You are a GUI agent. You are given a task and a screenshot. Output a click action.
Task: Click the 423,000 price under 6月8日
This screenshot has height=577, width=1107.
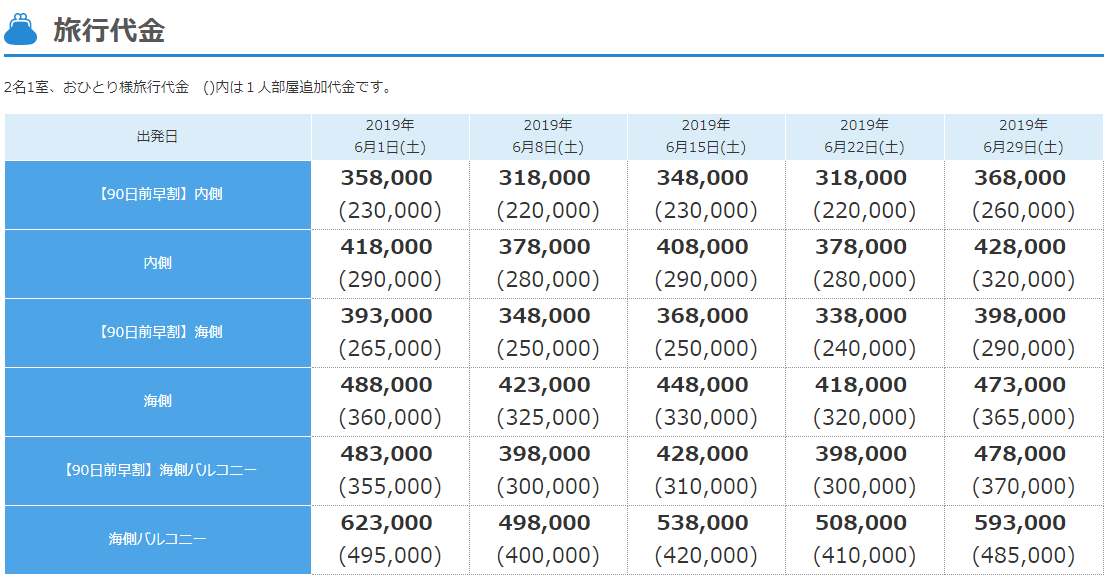[x=544, y=385]
